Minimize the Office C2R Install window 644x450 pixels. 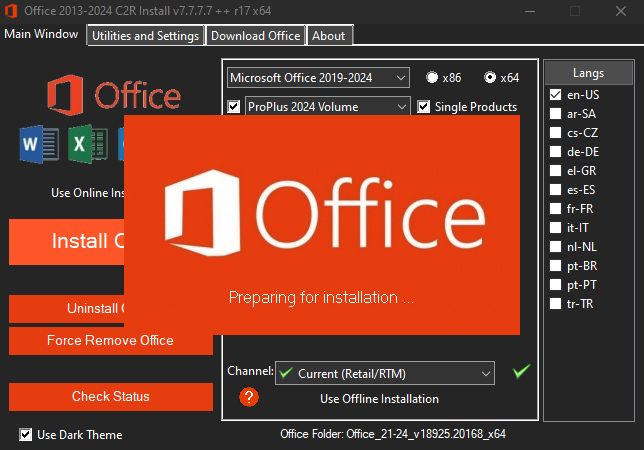click(530, 11)
